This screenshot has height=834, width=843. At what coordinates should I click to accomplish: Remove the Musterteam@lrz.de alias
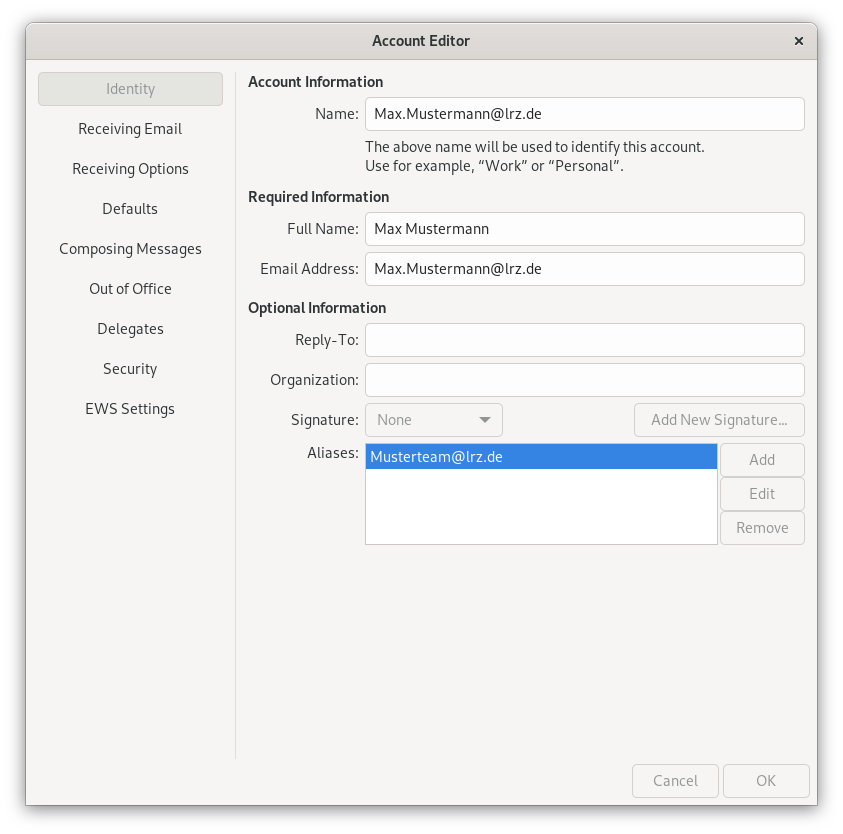click(762, 527)
